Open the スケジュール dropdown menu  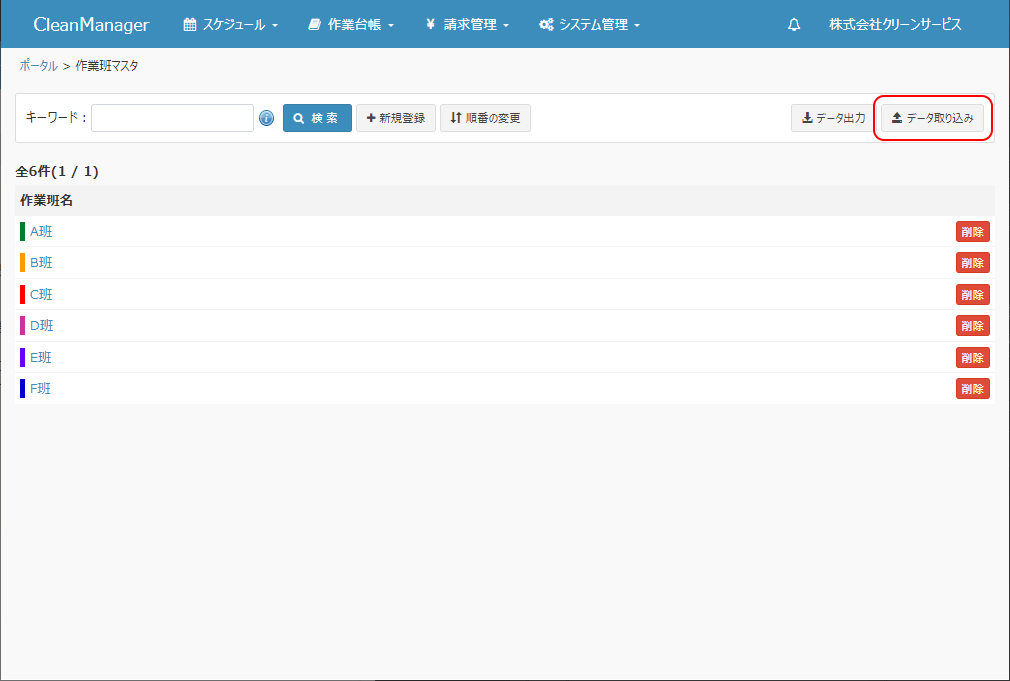[x=230, y=25]
